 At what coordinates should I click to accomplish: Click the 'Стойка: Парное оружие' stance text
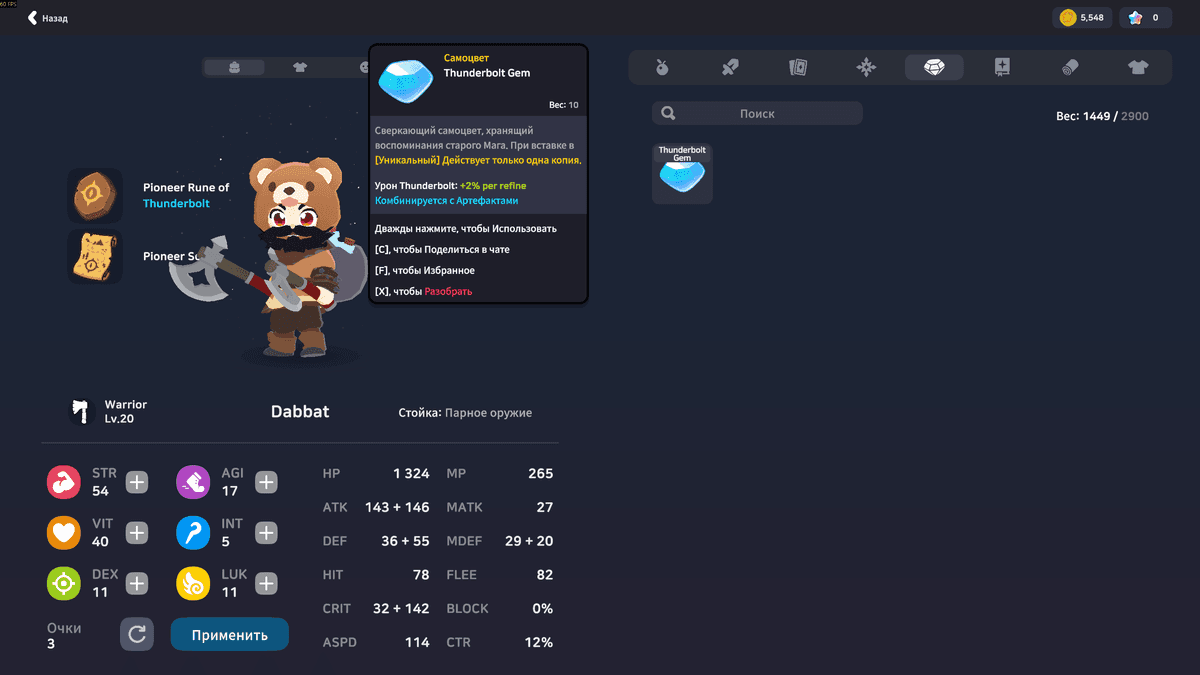465,412
